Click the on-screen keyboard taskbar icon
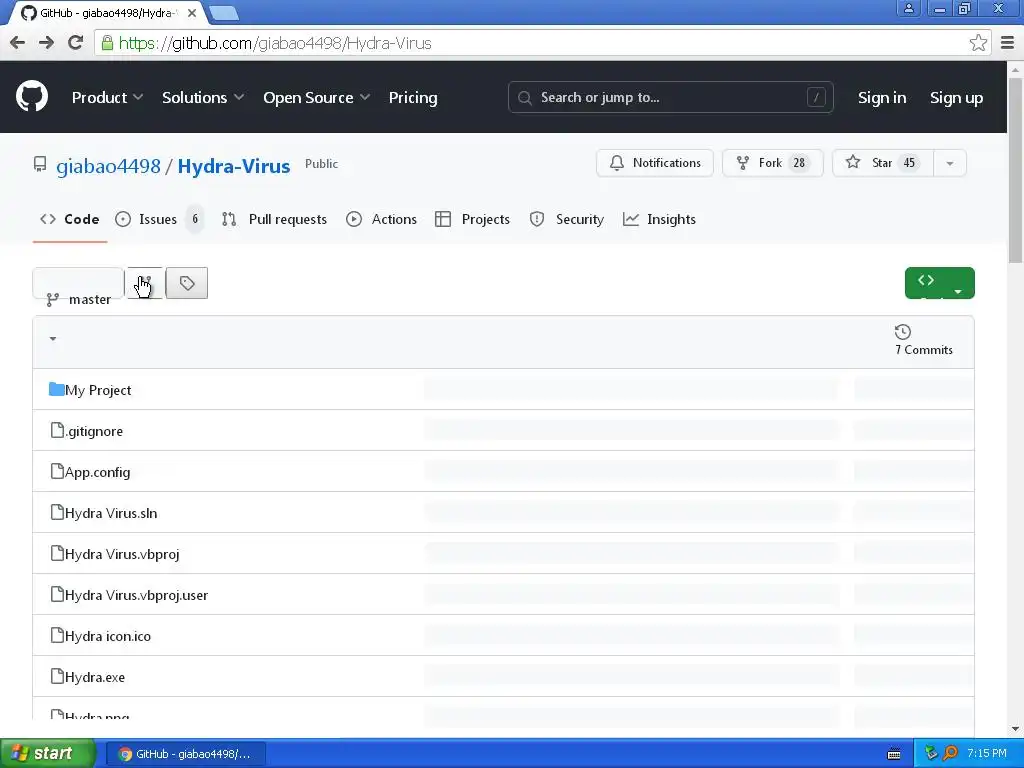 pos(894,754)
